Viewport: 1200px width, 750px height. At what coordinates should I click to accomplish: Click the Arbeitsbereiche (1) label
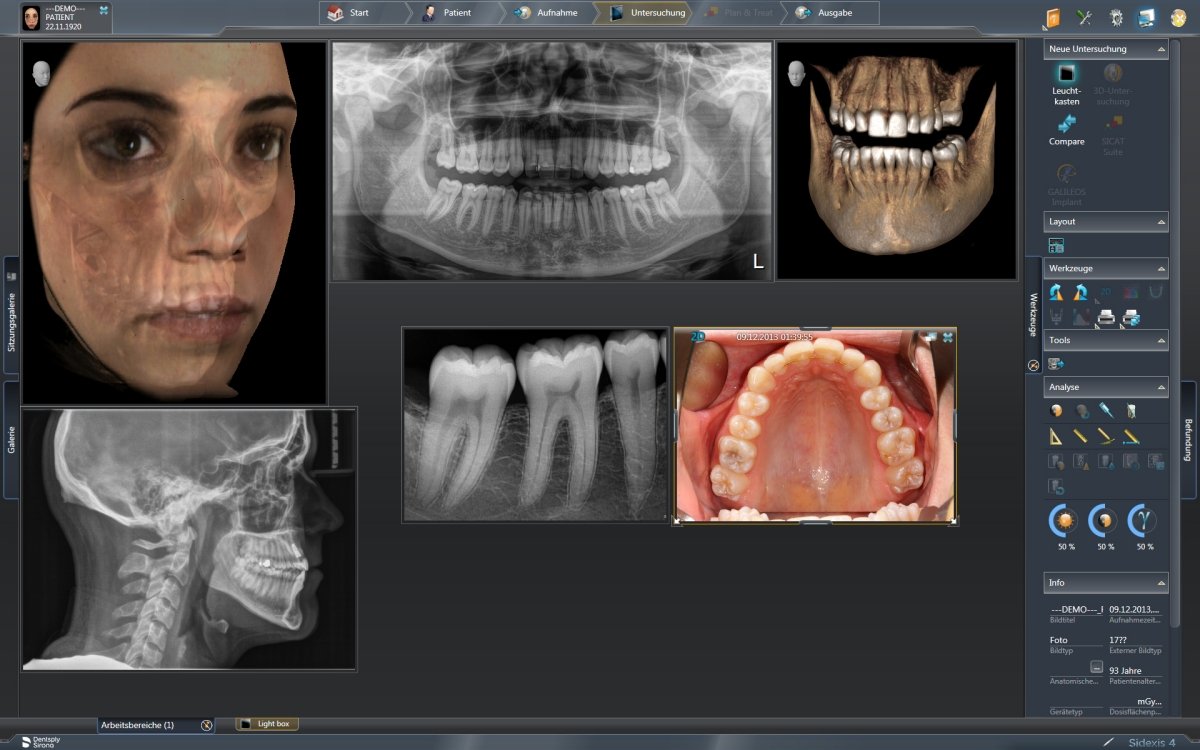(x=138, y=725)
